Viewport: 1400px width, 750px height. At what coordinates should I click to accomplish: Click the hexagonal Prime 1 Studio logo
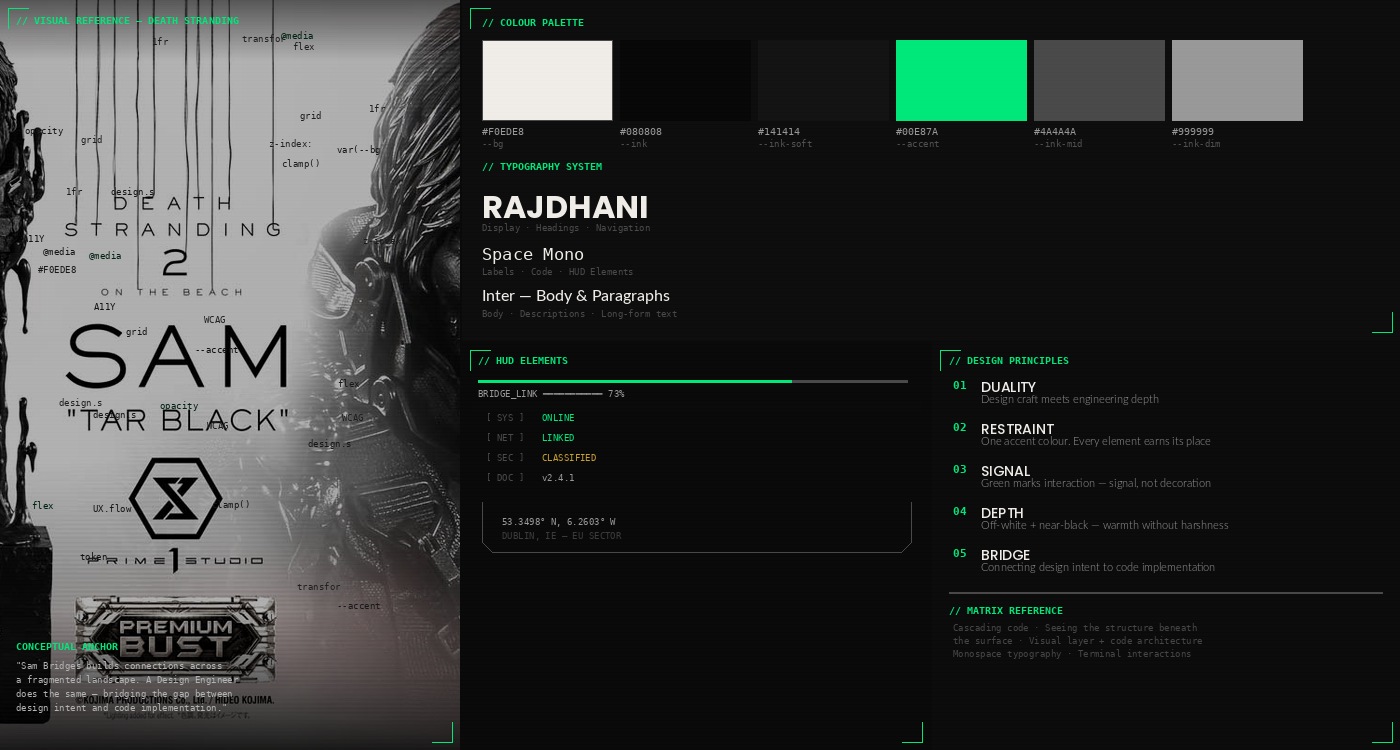[x=176, y=498]
